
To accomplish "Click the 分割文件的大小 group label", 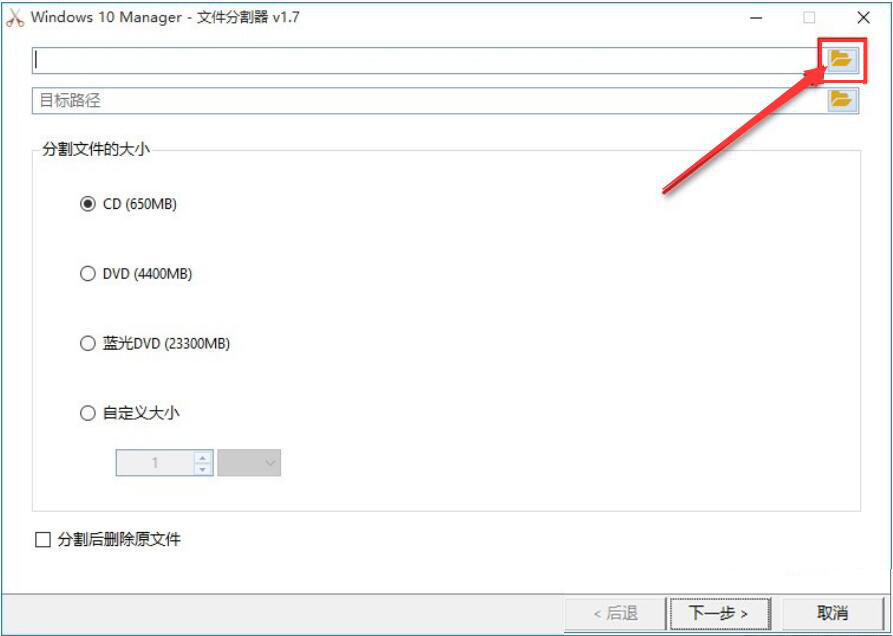I will click(96, 149).
